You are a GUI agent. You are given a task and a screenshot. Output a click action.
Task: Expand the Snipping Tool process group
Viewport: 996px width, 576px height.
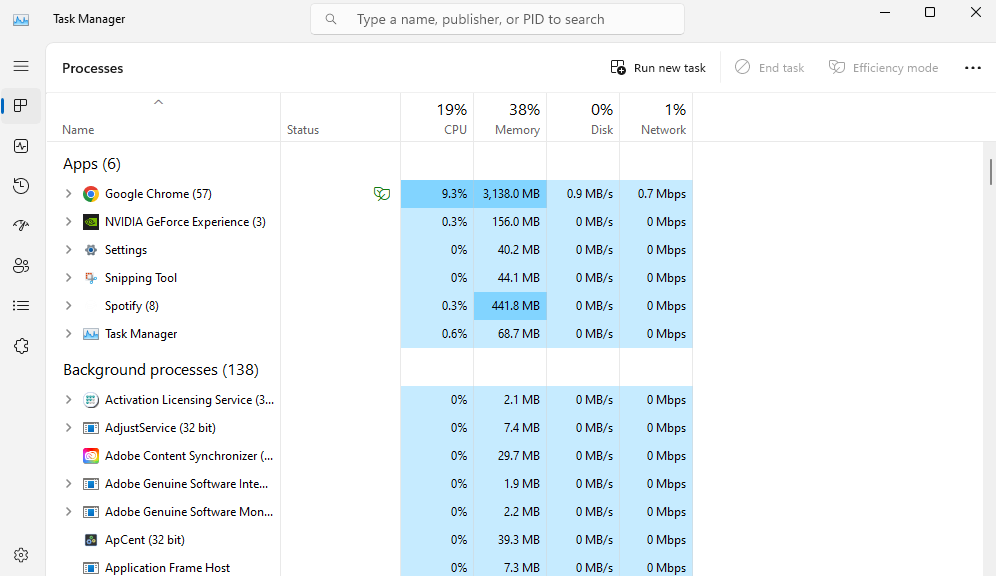[x=69, y=278]
